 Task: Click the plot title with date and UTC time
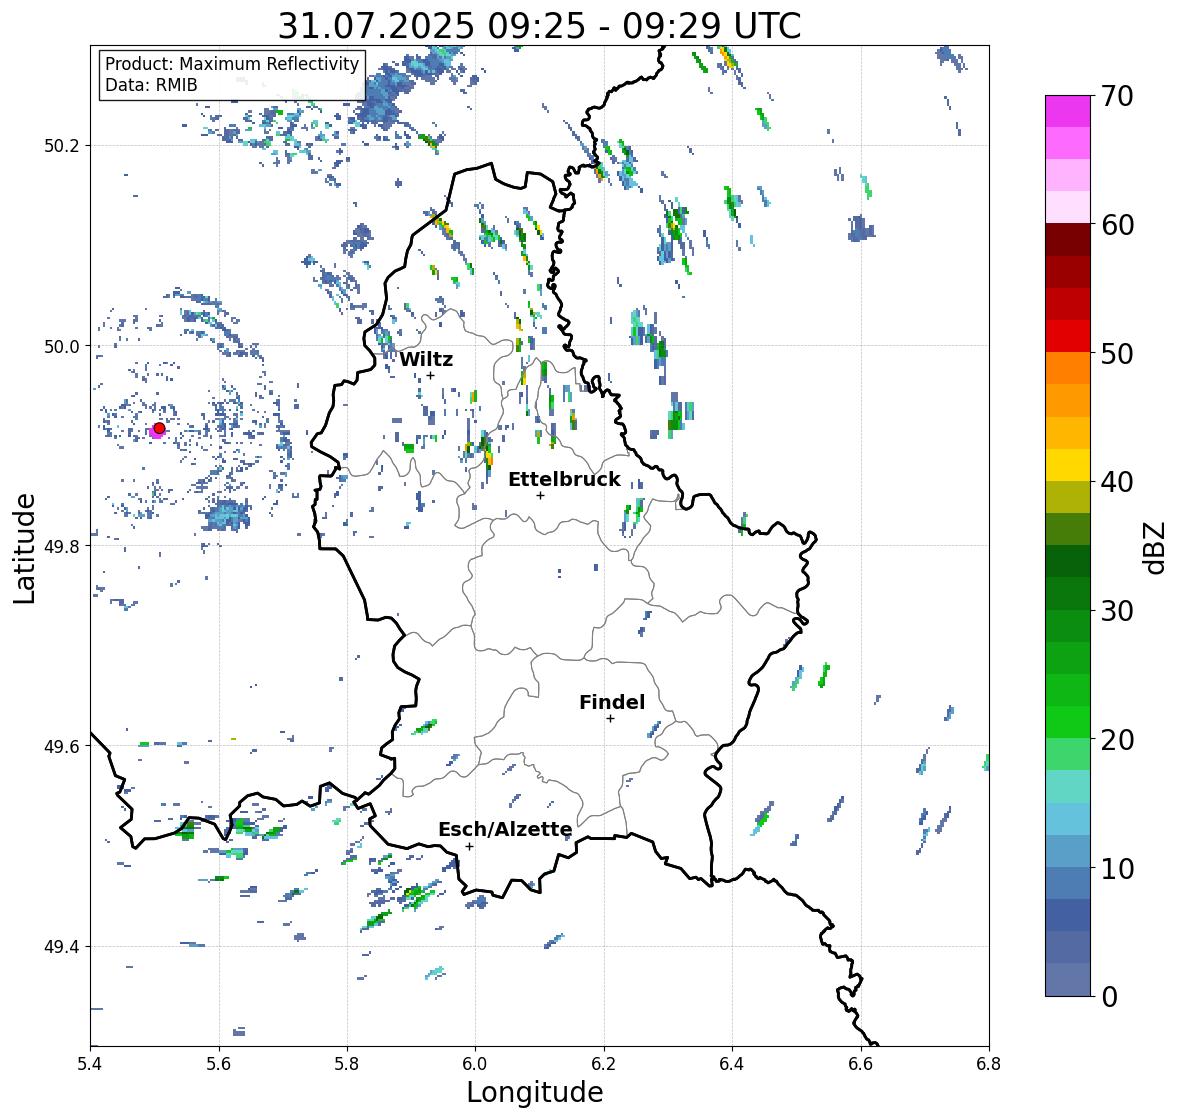point(539,26)
